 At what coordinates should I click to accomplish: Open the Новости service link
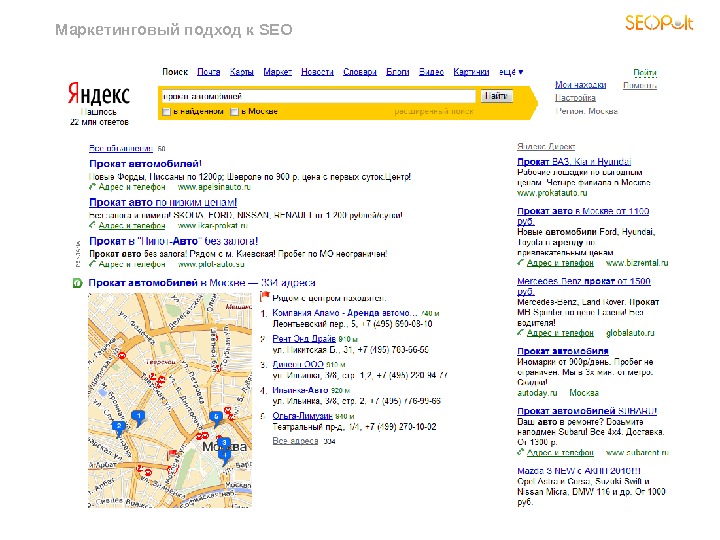(317, 72)
